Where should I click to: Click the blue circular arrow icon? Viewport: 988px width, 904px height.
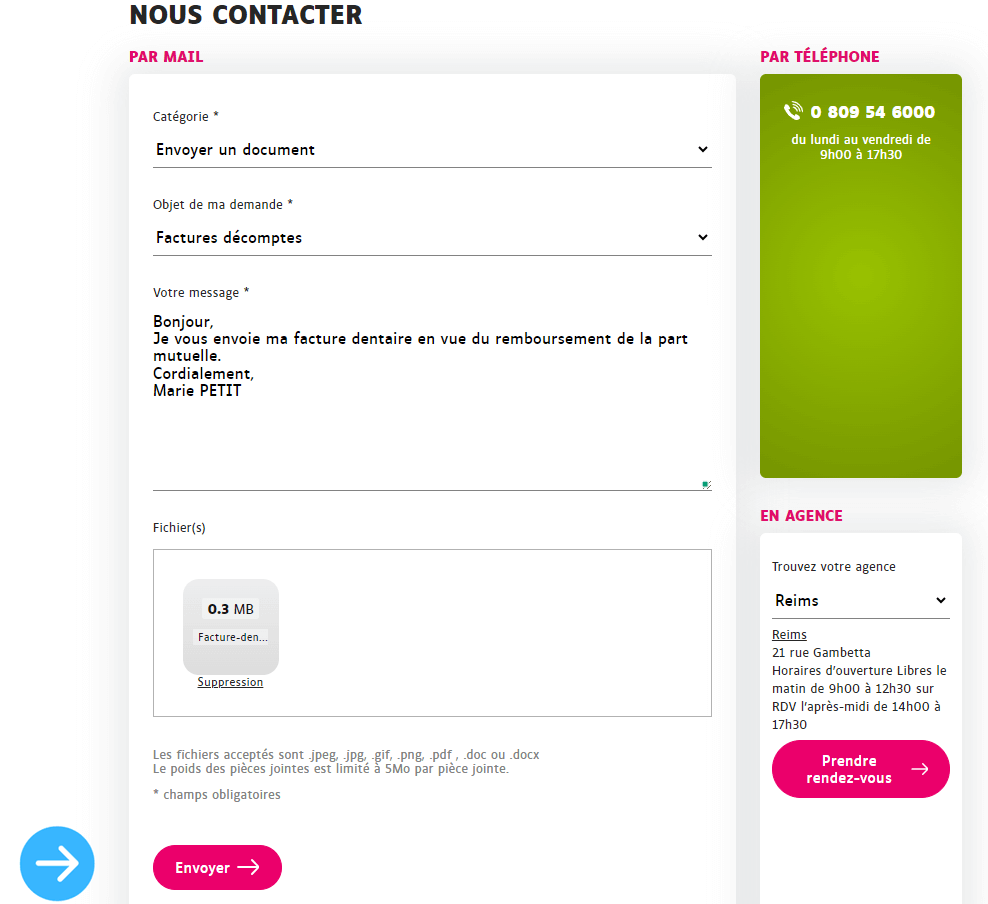coord(57,862)
